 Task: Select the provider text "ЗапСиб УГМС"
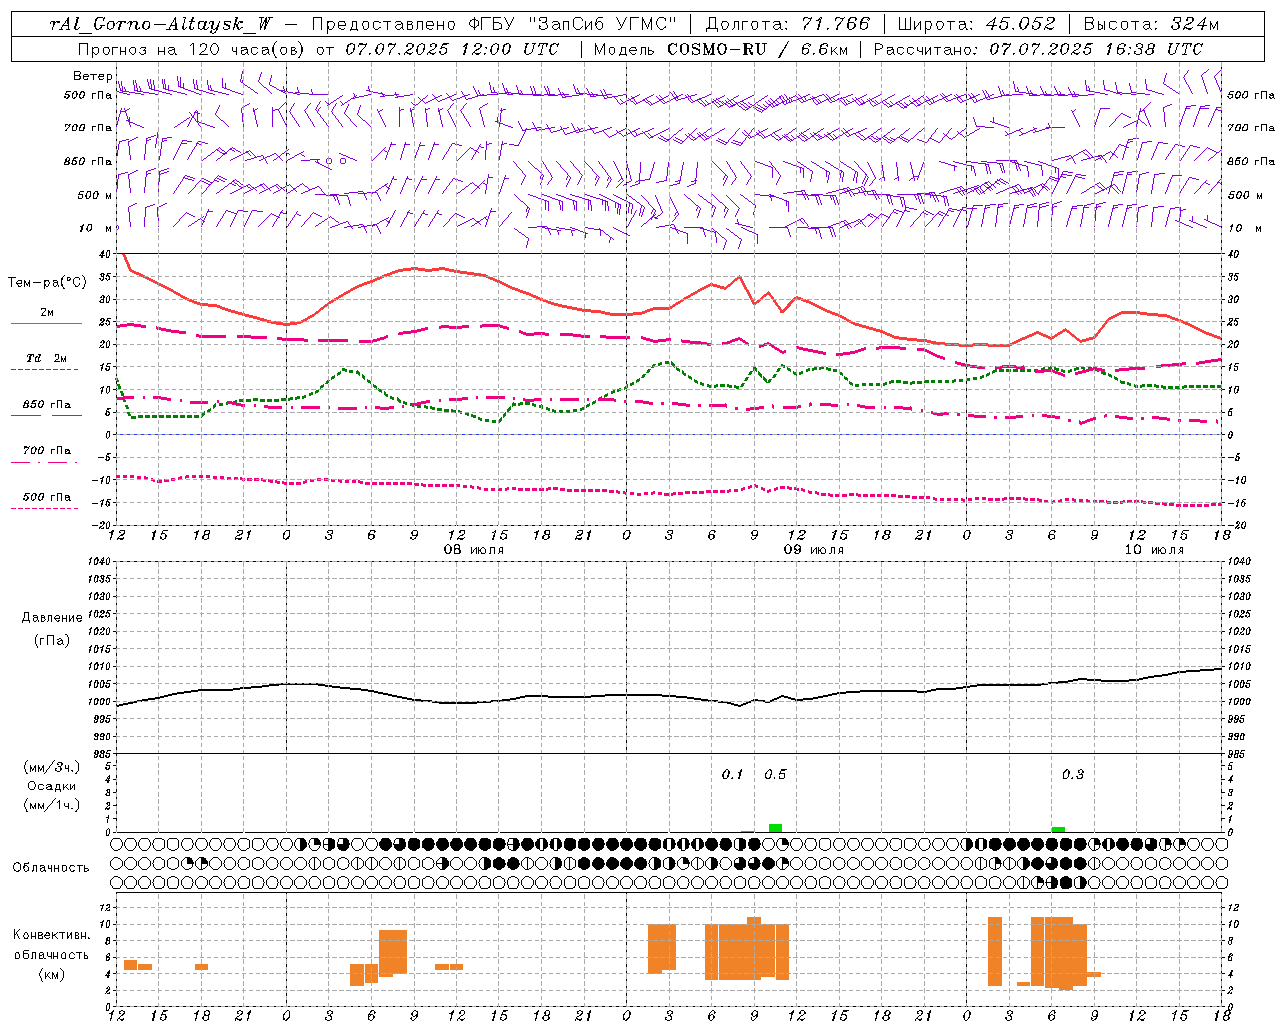point(602,24)
